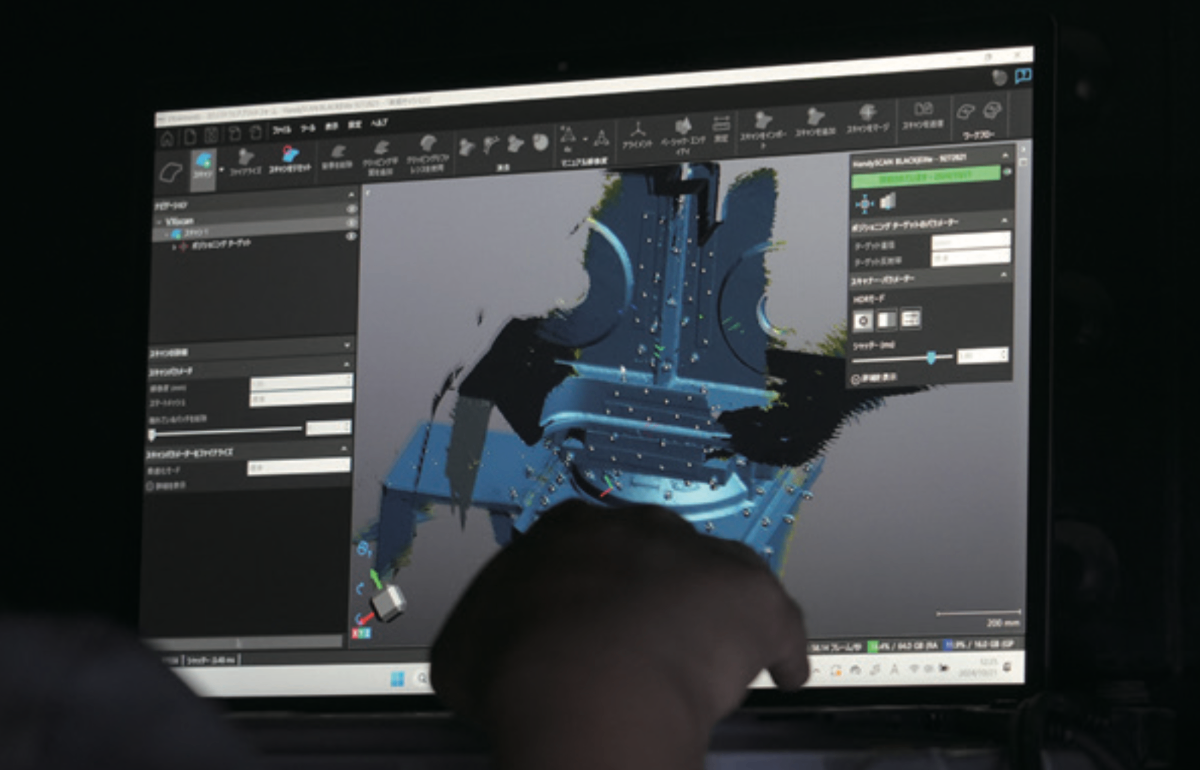Click the Merge scans icon
The image size is (1200, 770).
(x=867, y=117)
